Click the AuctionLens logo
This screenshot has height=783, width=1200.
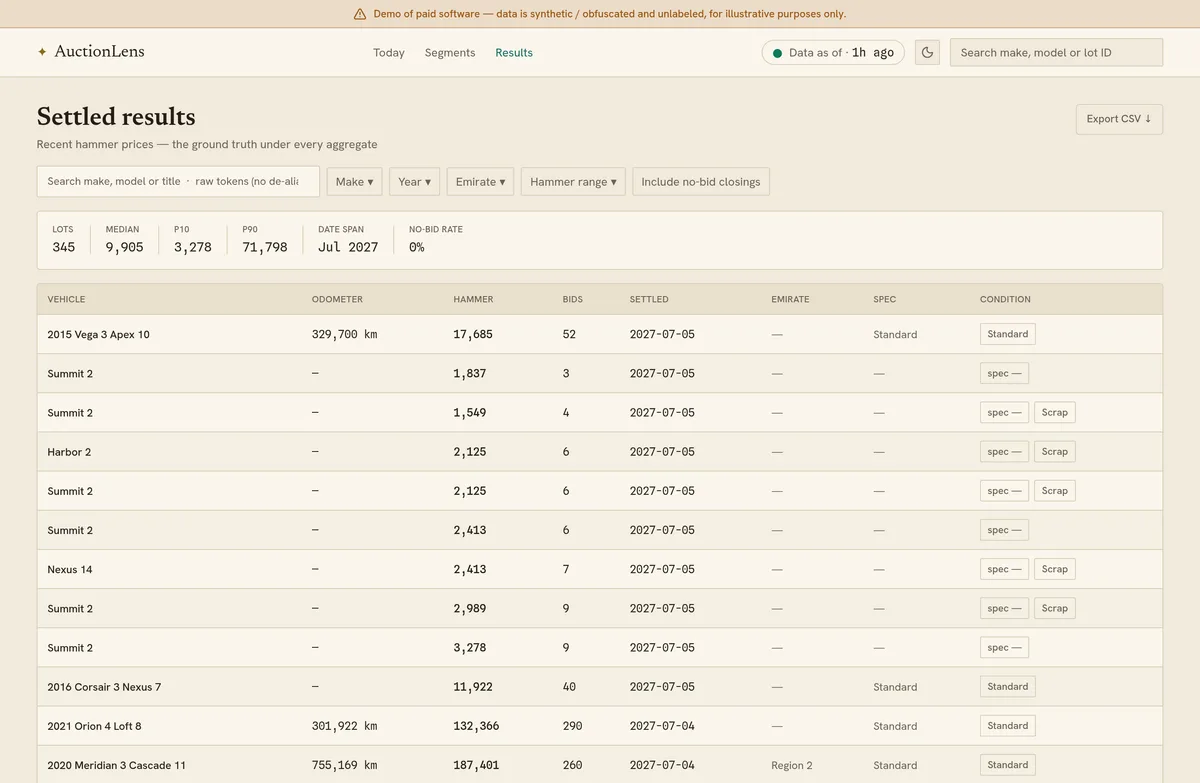pos(91,52)
